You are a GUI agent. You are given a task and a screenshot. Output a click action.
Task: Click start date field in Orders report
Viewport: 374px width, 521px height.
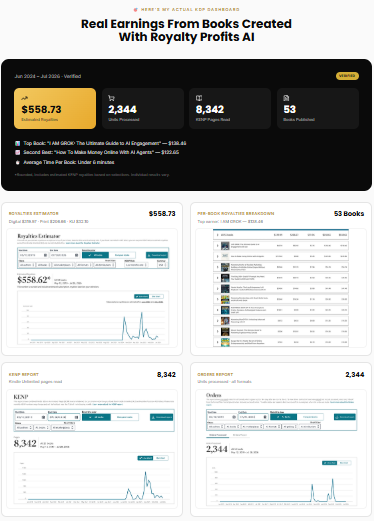click(222, 417)
